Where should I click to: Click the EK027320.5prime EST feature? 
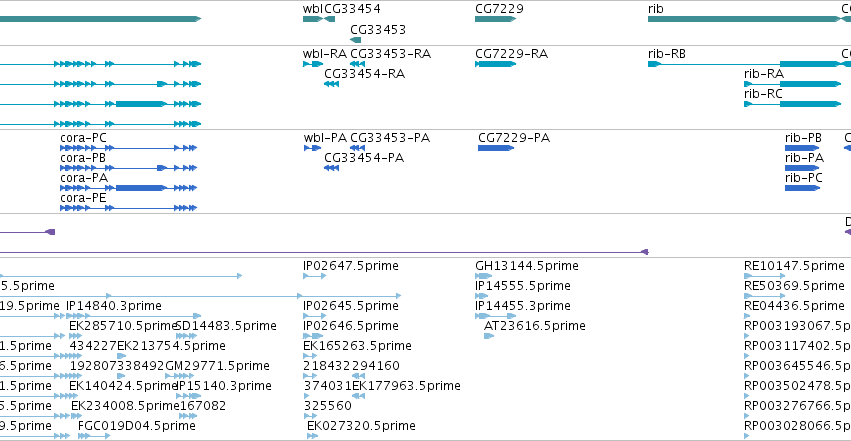pos(313,436)
